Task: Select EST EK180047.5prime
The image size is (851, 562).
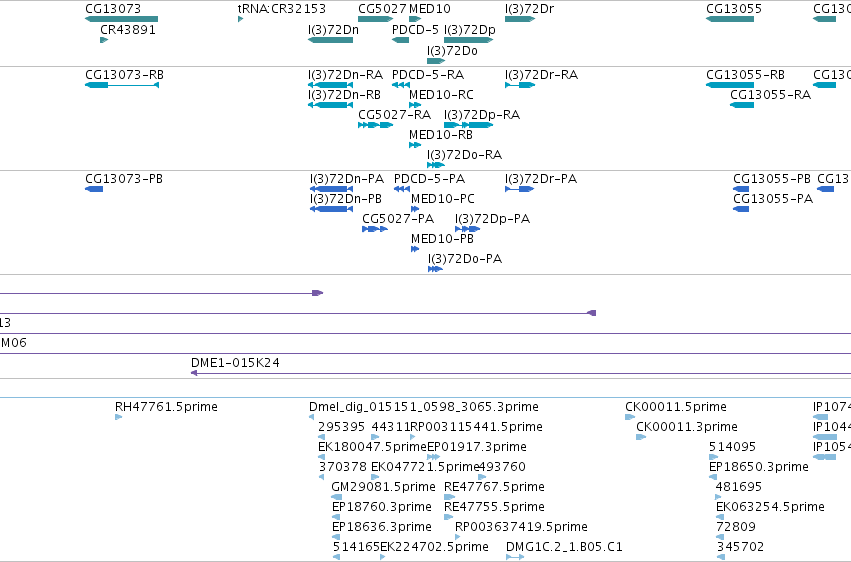Action: 321,457
